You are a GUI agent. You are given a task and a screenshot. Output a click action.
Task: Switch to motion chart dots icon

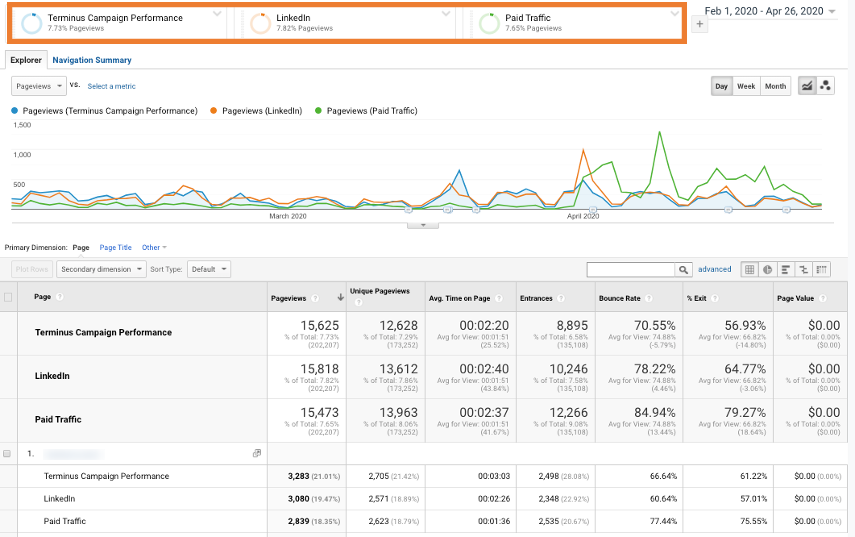pos(826,86)
